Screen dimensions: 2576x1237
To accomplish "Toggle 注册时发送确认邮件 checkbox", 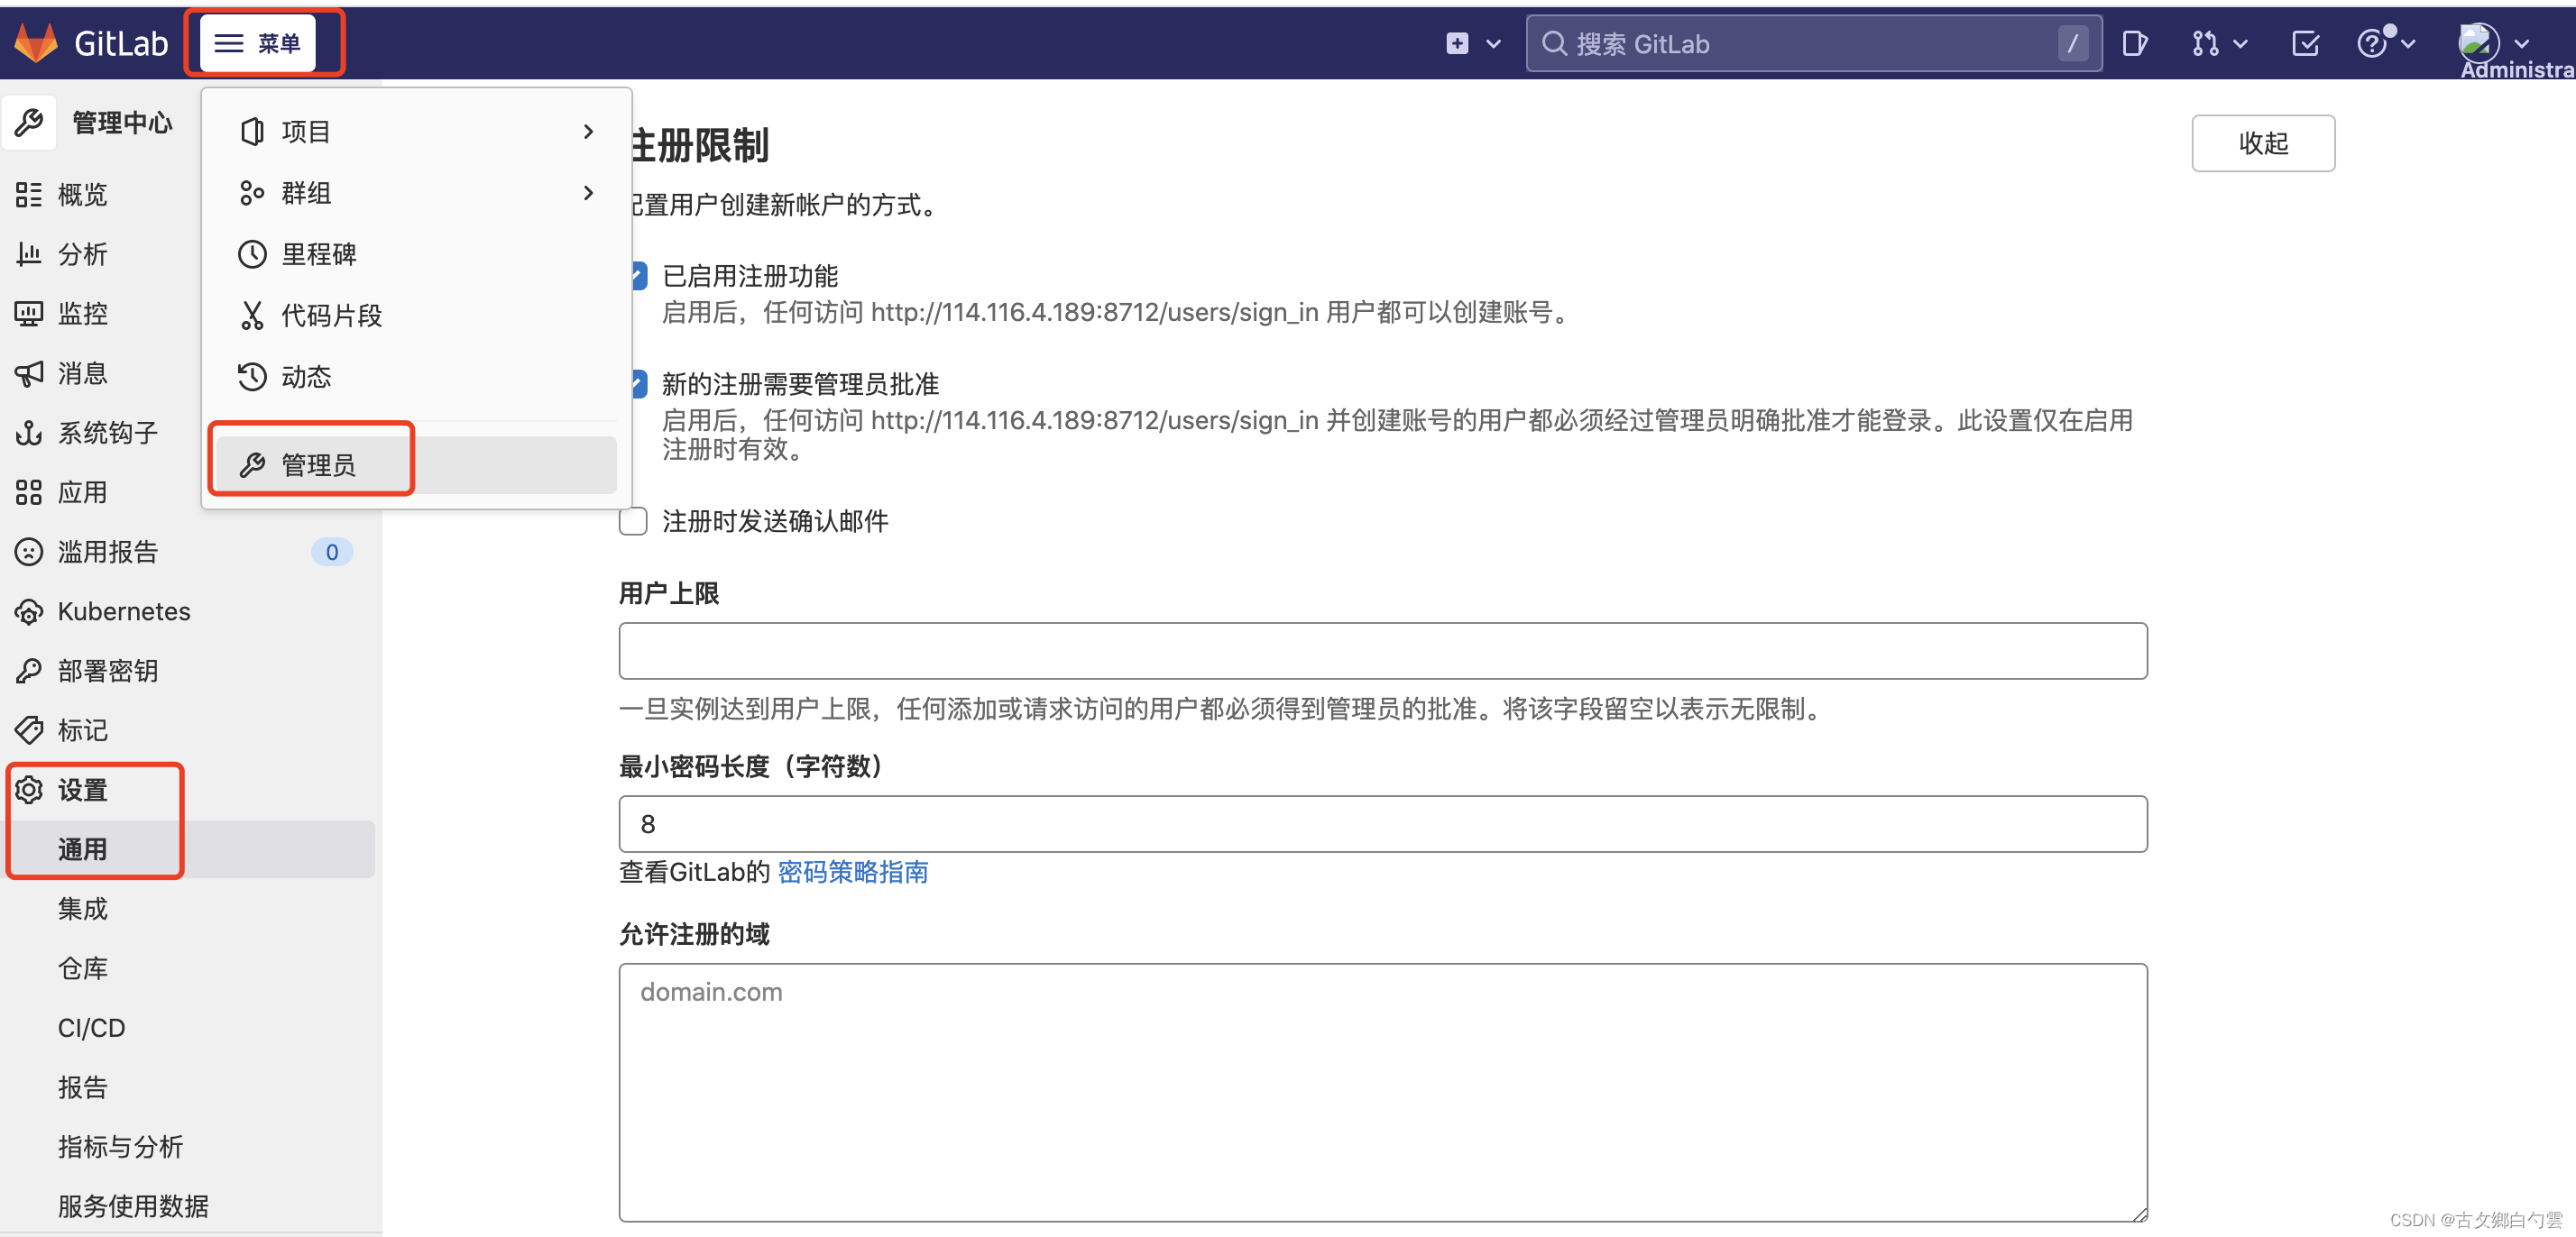I will (633, 521).
